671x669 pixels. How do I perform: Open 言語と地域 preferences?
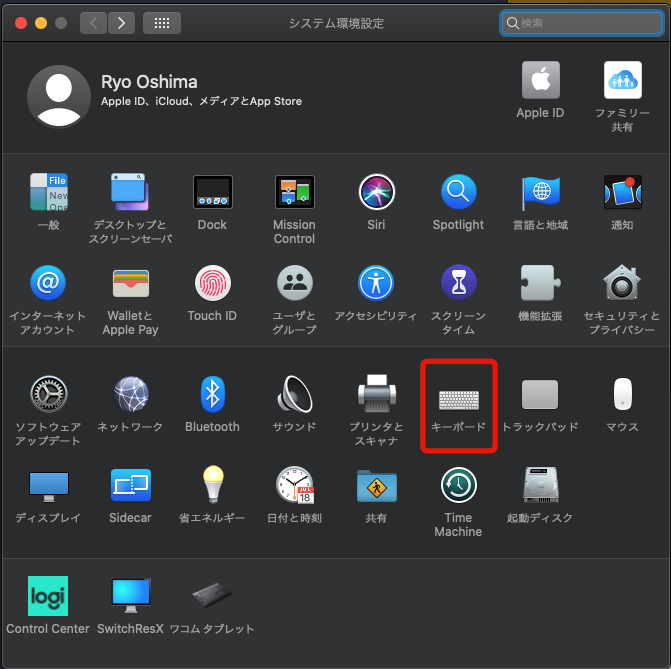(x=540, y=192)
